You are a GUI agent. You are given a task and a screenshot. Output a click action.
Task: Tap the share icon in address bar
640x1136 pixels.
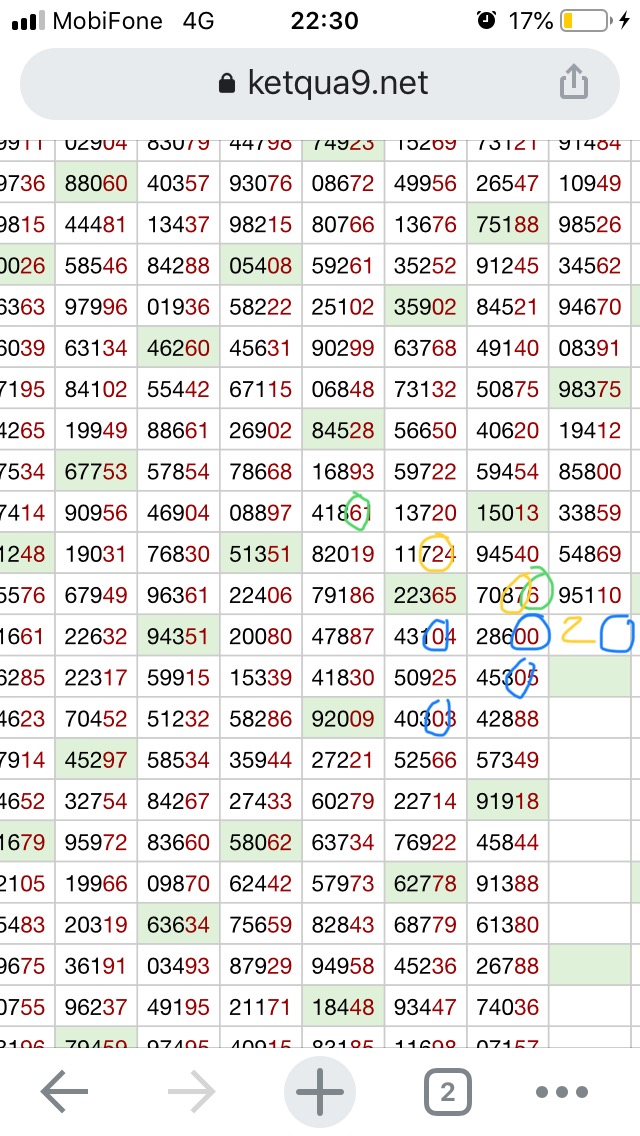573,82
